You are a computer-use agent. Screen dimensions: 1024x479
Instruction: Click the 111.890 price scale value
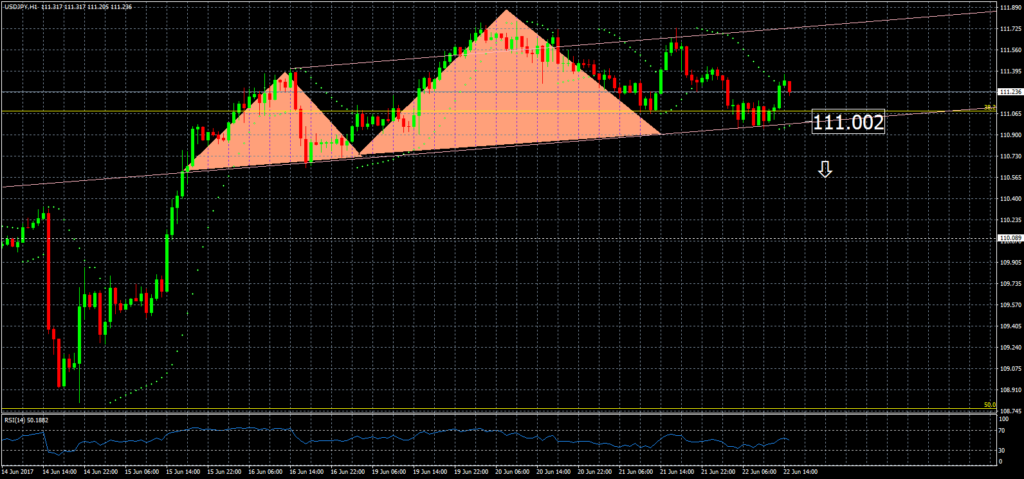click(1009, 9)
